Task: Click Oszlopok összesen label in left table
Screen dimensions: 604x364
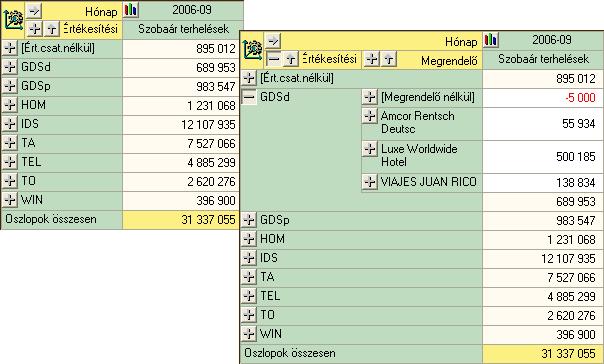Action: [x=51, y=219]
